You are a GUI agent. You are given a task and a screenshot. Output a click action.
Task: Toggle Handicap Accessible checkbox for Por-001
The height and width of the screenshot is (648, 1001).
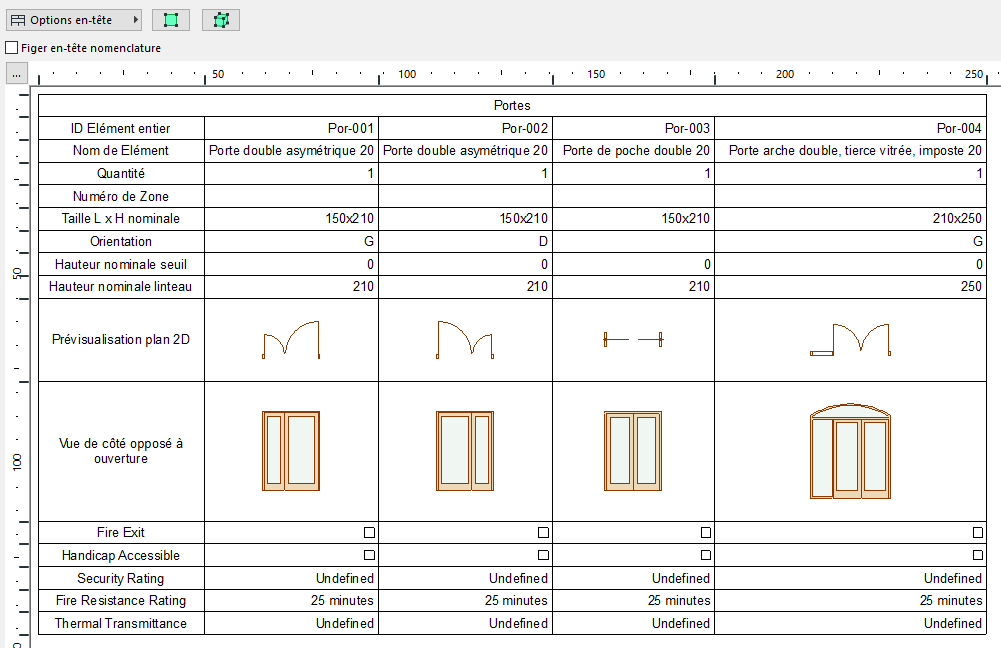[369, 555]
